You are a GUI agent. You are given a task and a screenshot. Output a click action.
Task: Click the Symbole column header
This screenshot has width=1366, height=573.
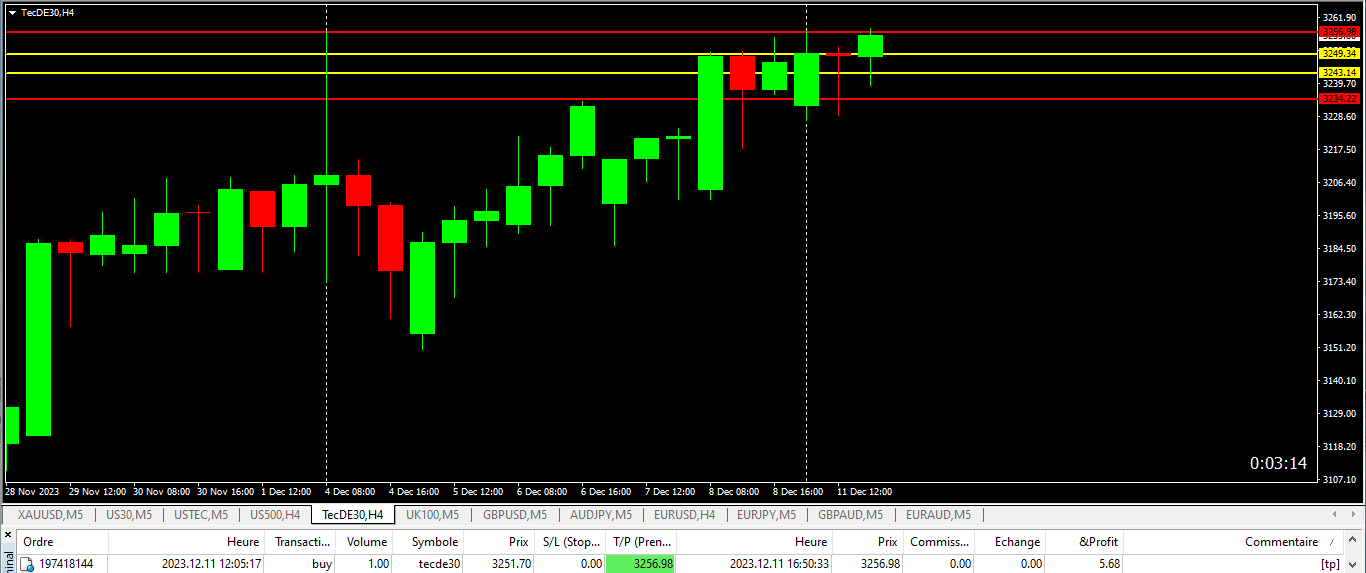tap(430, 541)
